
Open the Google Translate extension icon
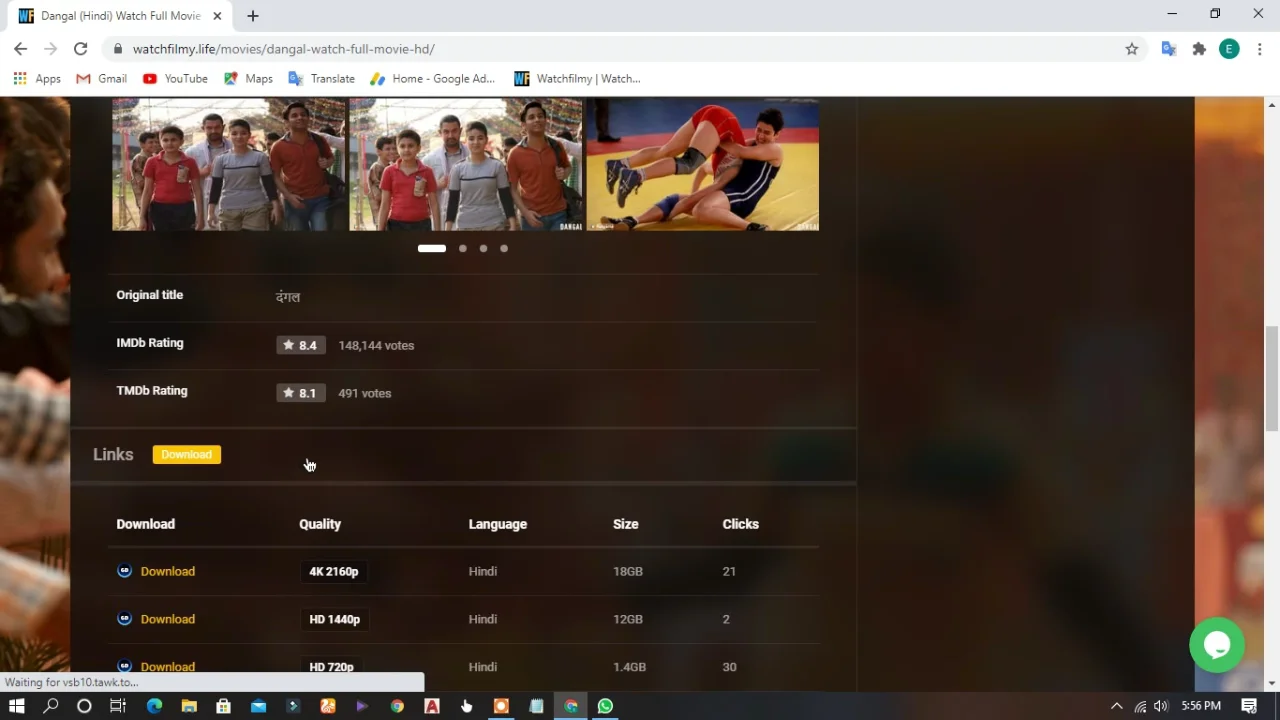(x=1168, y=48)
